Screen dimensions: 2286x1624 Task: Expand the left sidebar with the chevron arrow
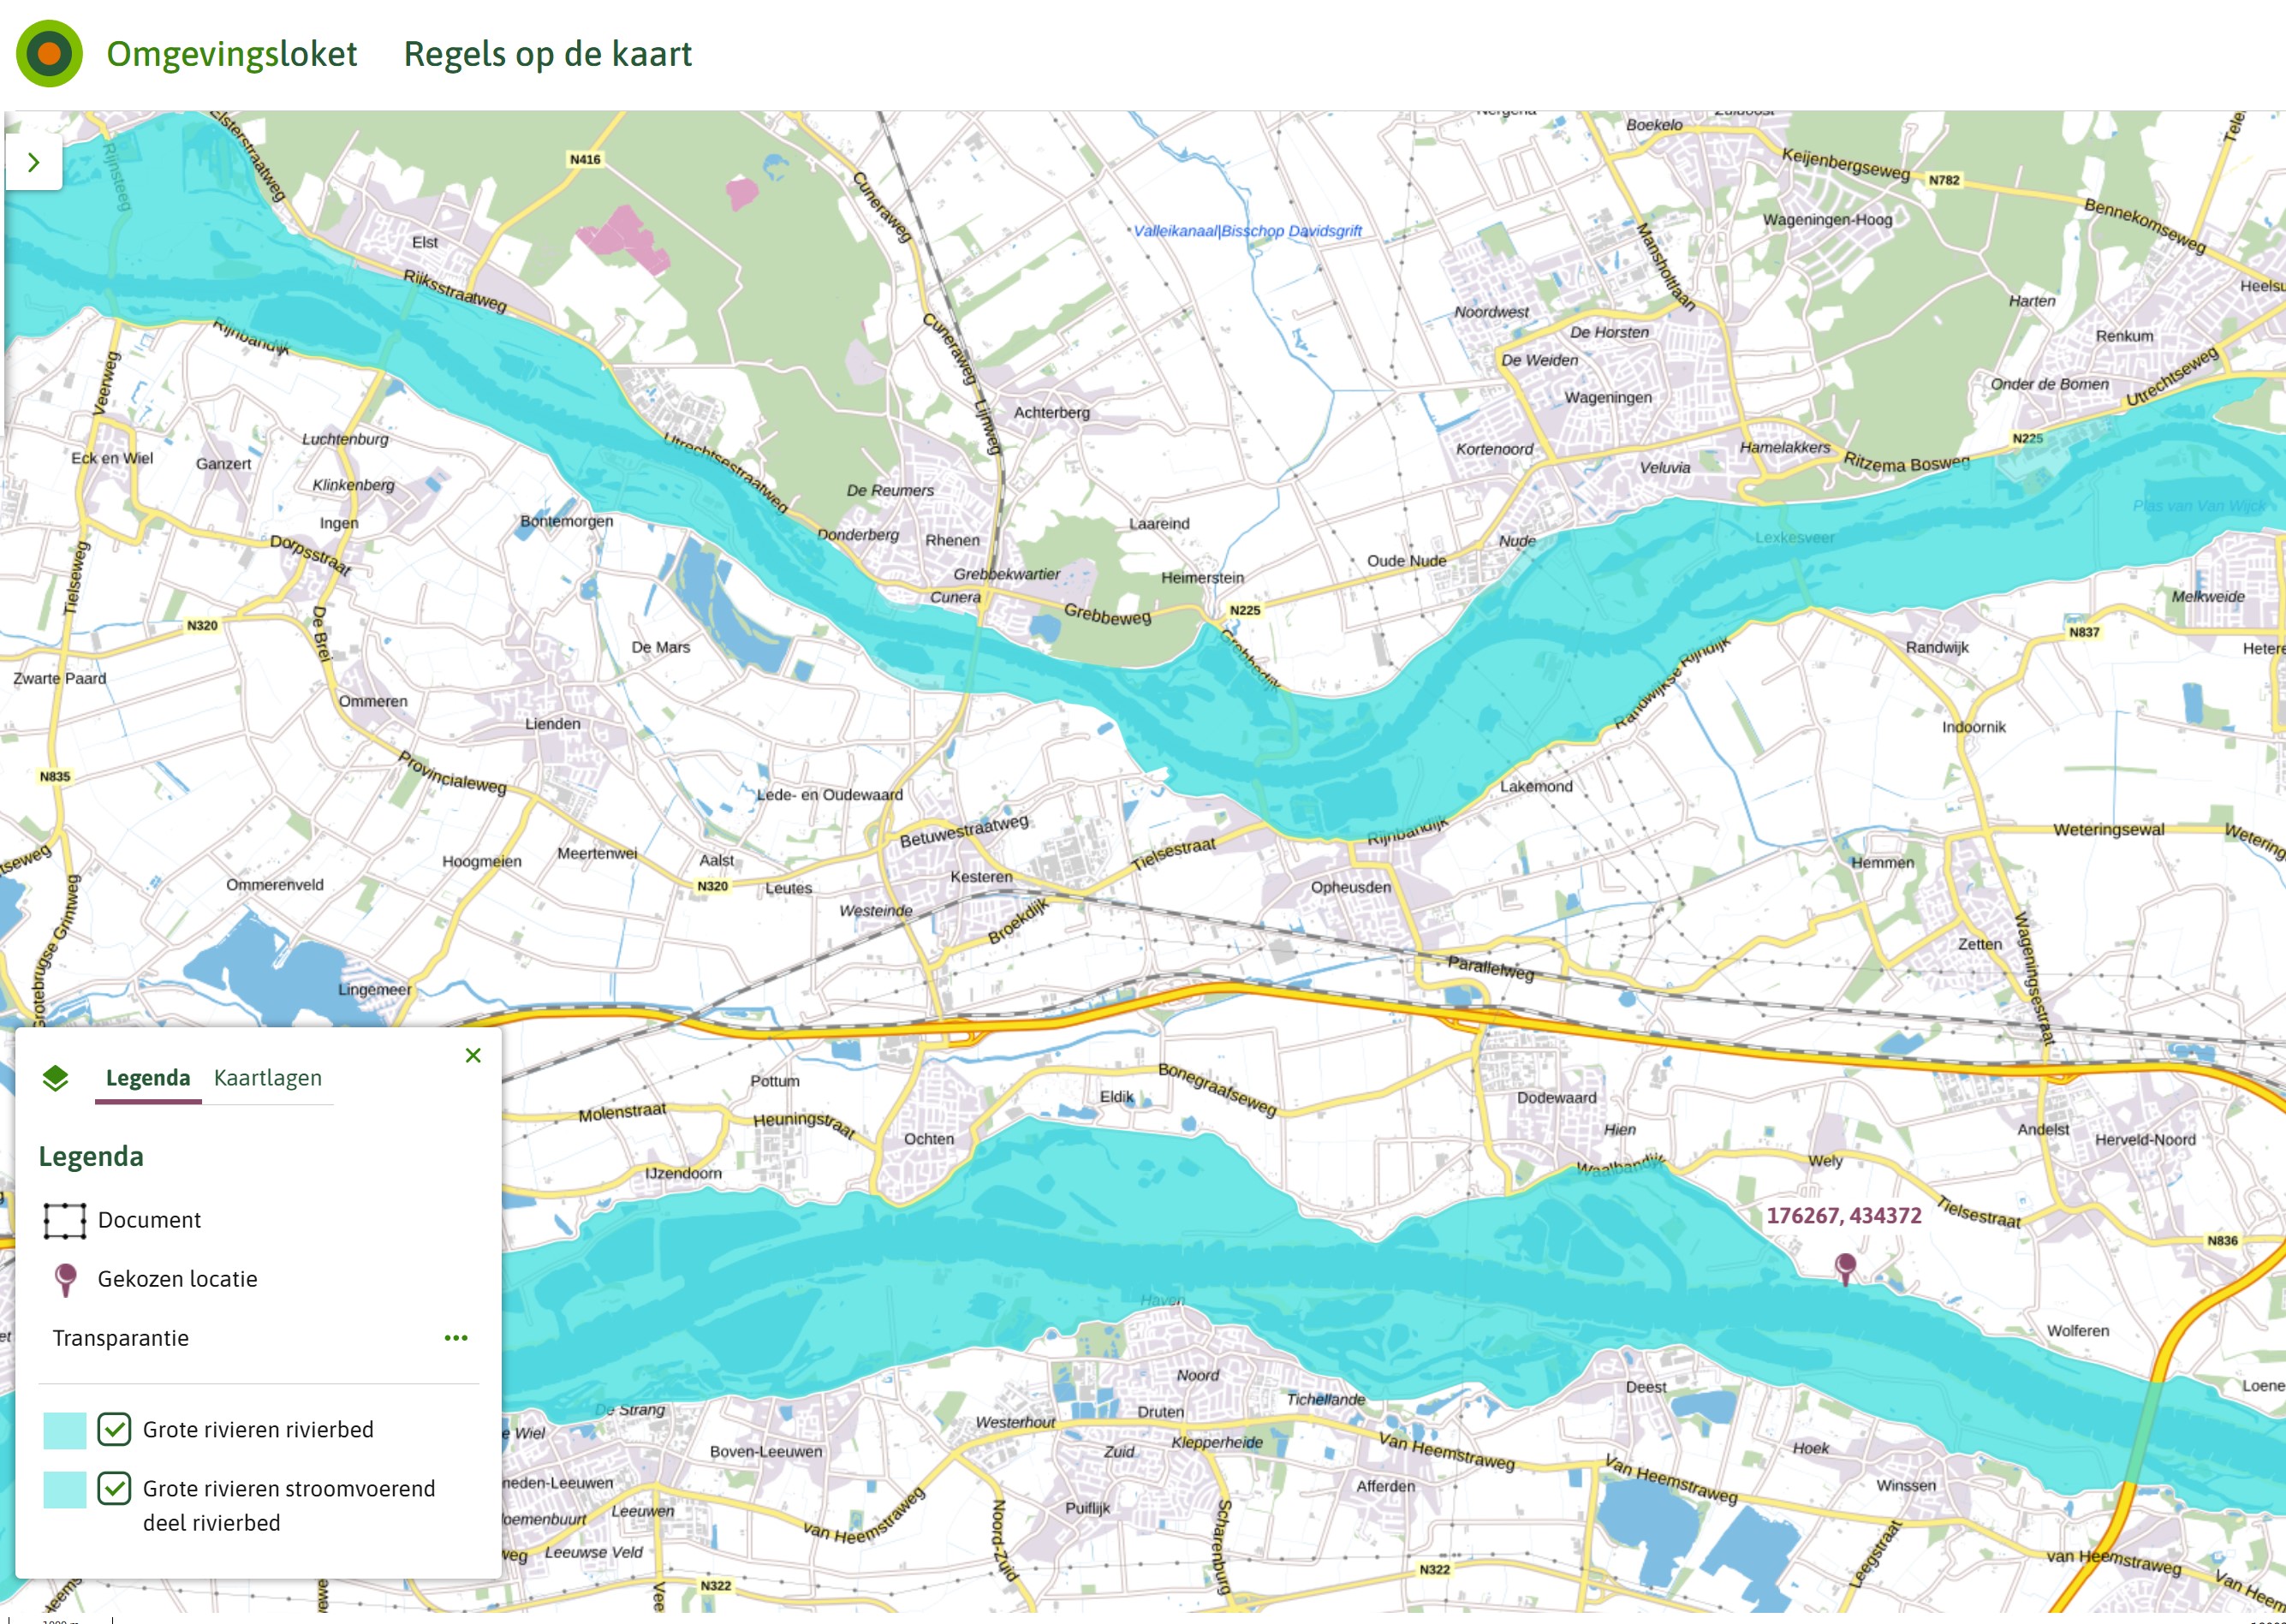pyautogui.click(x=34, y=162)
